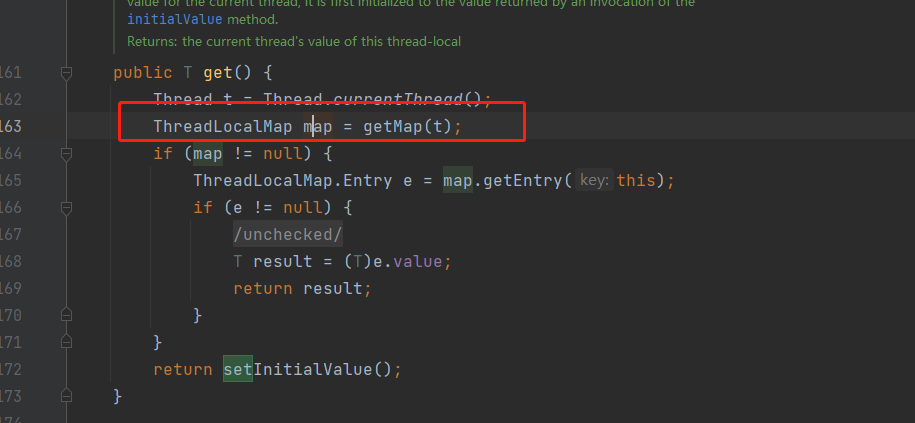Click fold end marker at line 173

tap(66, 396)
